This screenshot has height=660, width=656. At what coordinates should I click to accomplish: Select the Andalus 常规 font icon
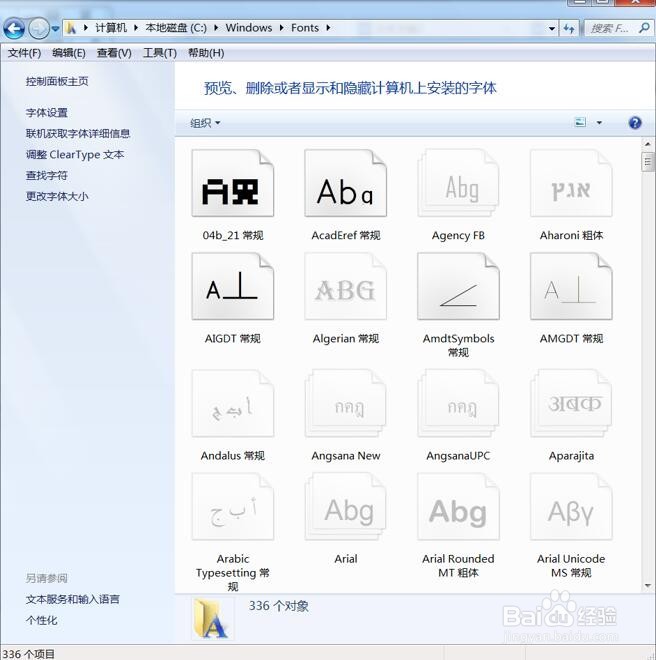(232, 404)
